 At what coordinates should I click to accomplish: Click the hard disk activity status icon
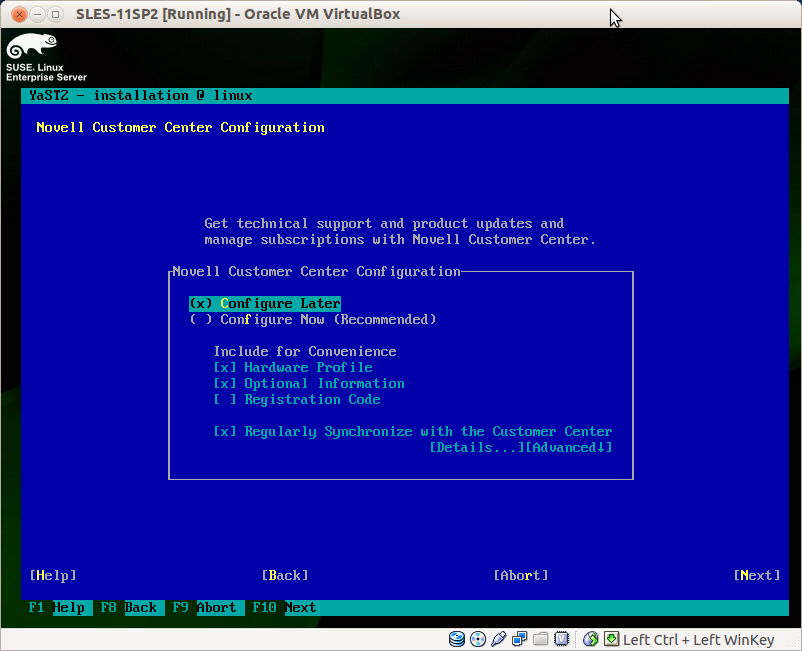tap(457, 639)
